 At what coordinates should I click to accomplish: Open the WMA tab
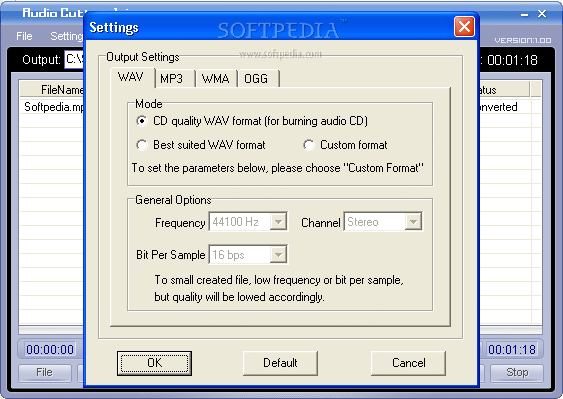(216, 78)
